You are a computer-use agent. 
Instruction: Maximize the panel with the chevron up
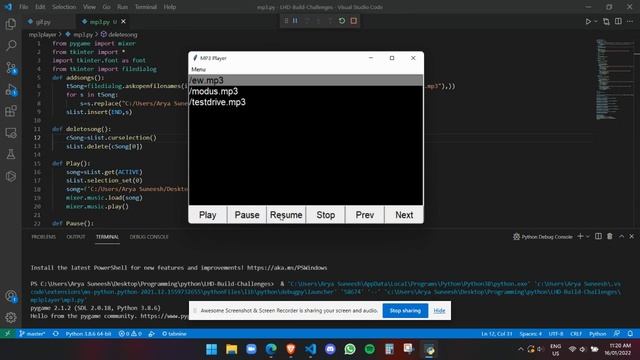tap(621, 236)
